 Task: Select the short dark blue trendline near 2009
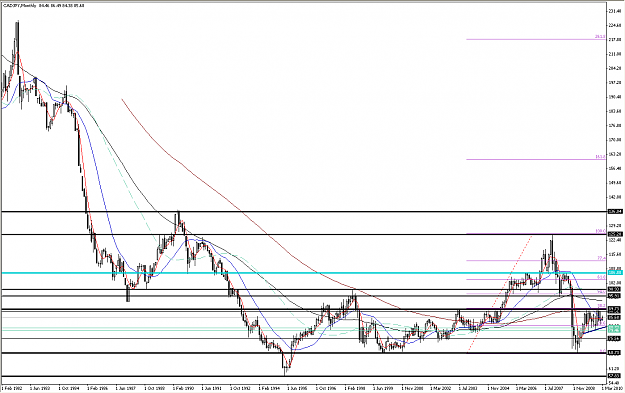[x=594, y=331]
